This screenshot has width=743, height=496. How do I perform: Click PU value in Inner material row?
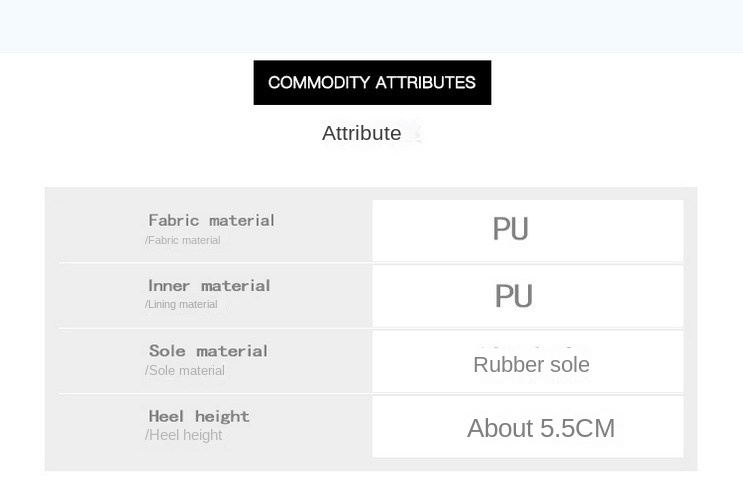point(513,296)
